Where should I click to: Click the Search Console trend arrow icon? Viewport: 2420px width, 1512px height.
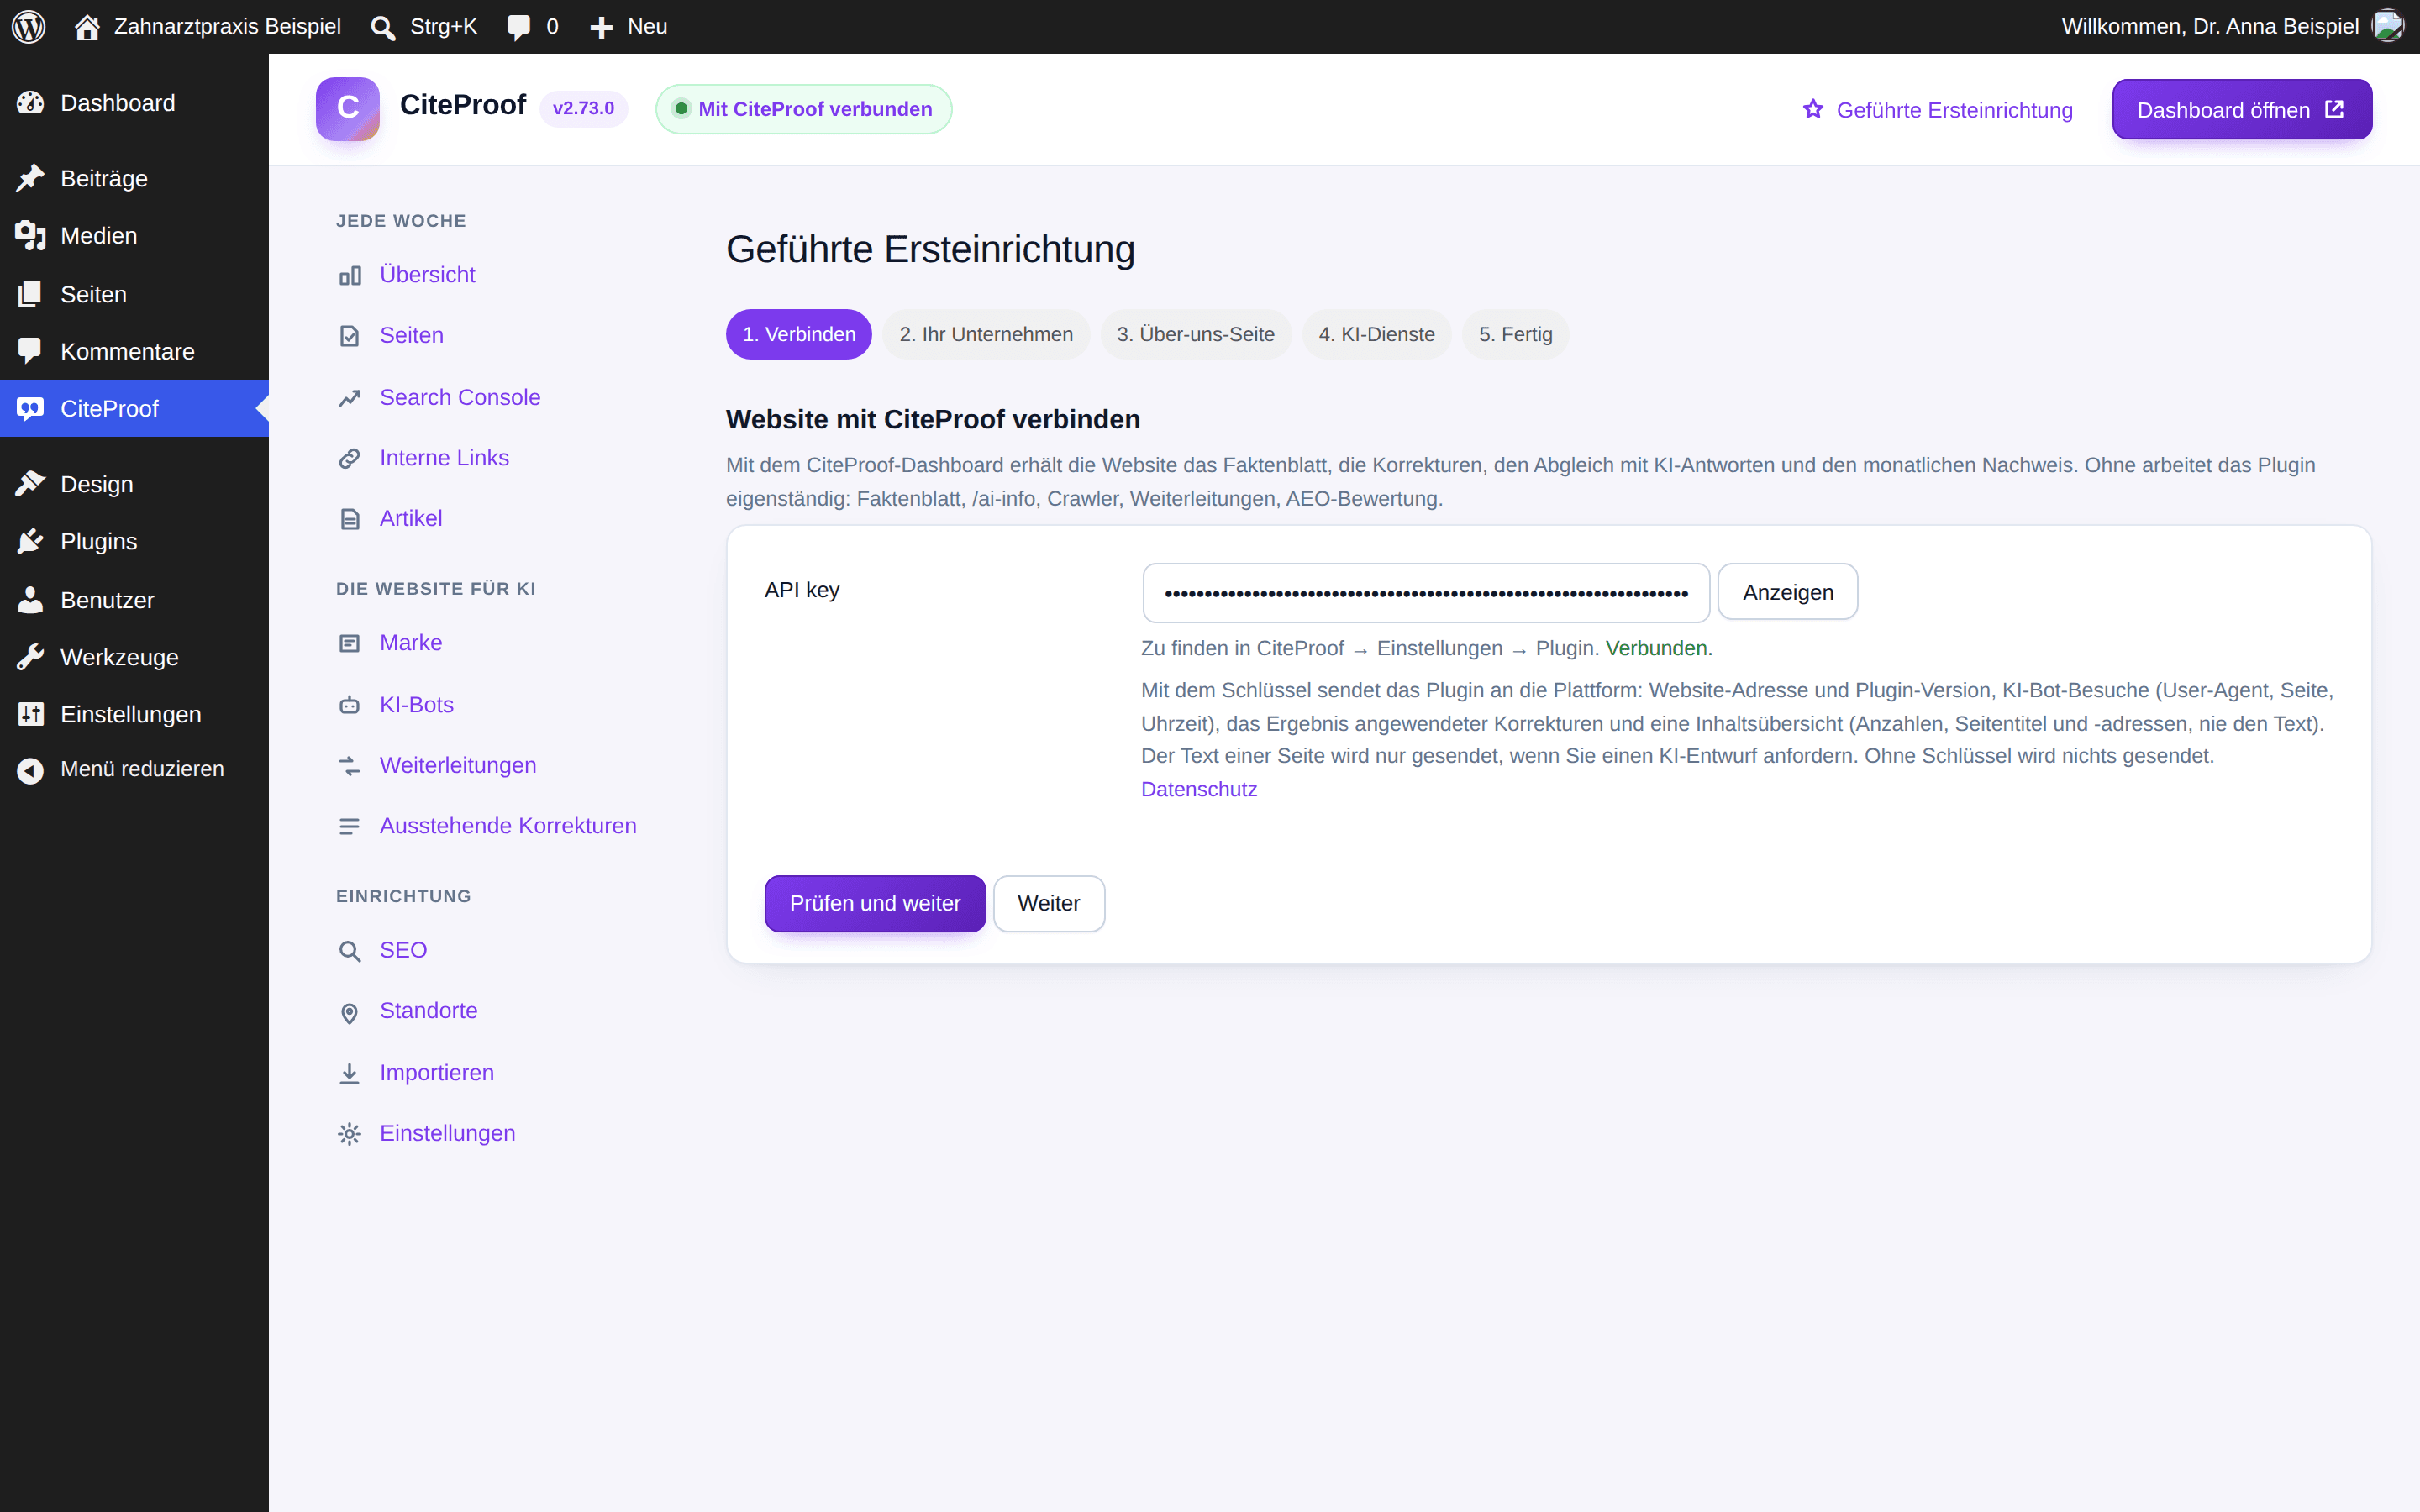[x=349, y=399]
